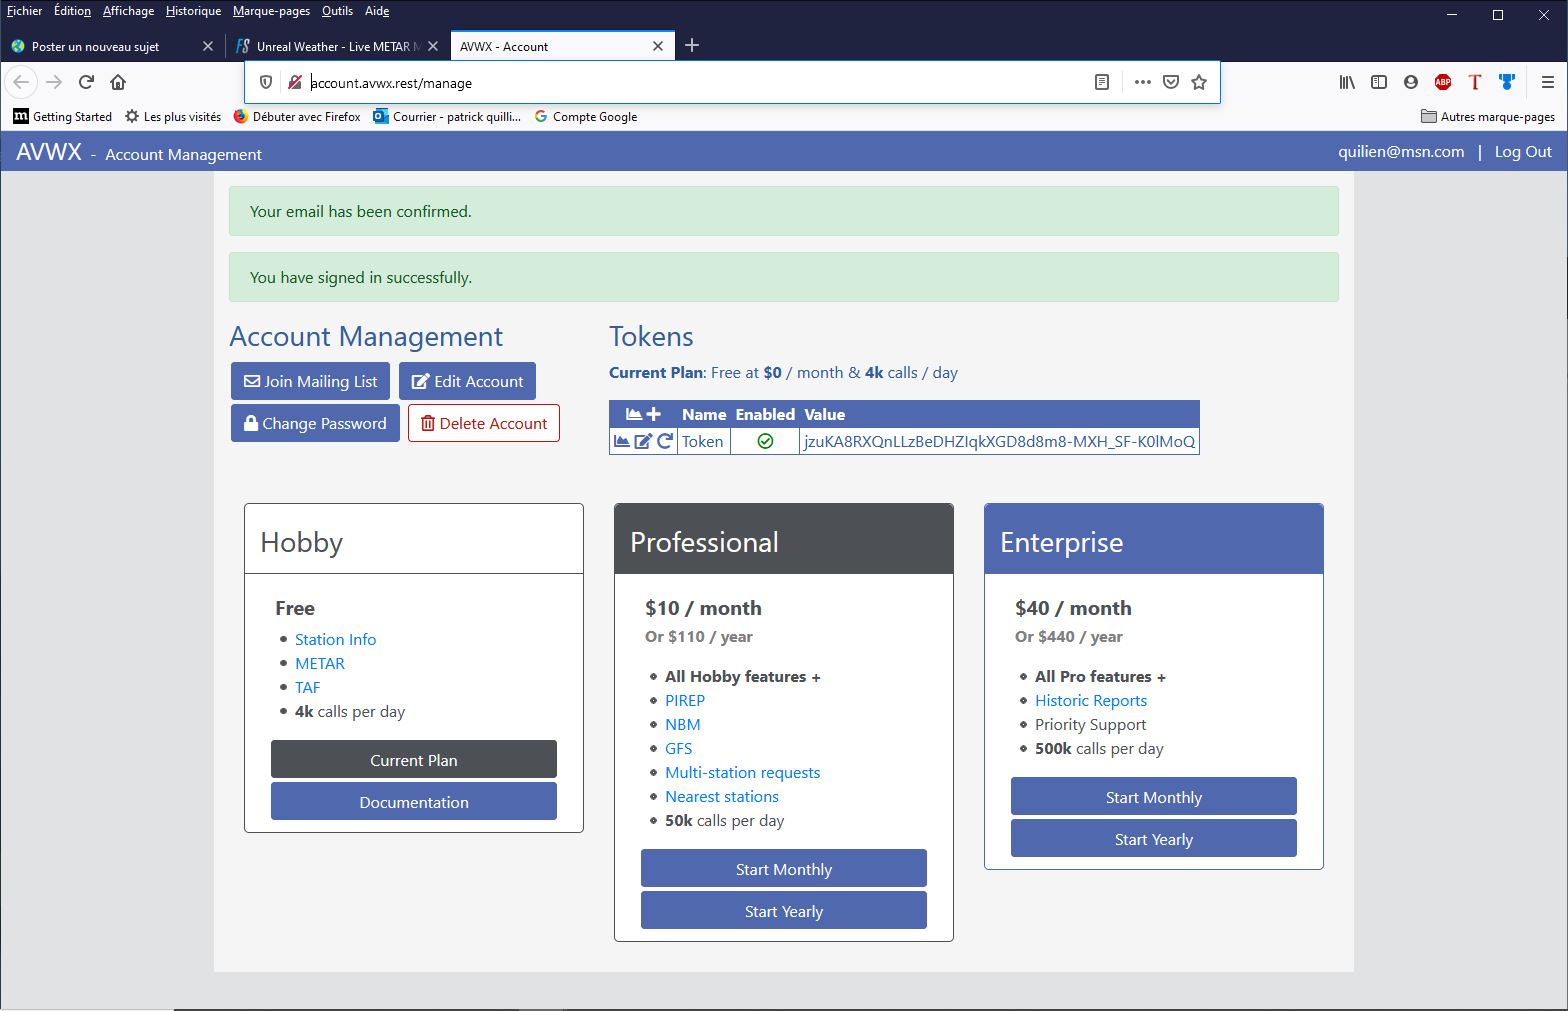Refresh the Token value

click(665, 441)
